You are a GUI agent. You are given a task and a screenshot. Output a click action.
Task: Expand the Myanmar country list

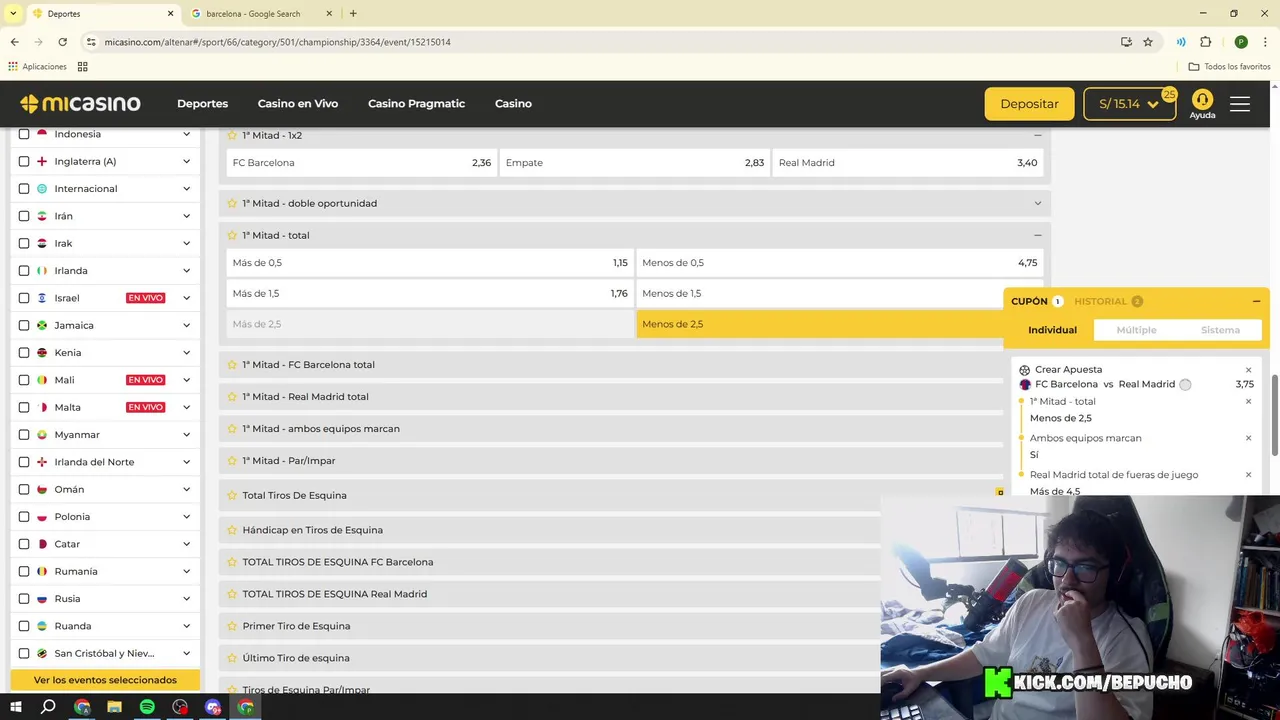tap(186, 435)
